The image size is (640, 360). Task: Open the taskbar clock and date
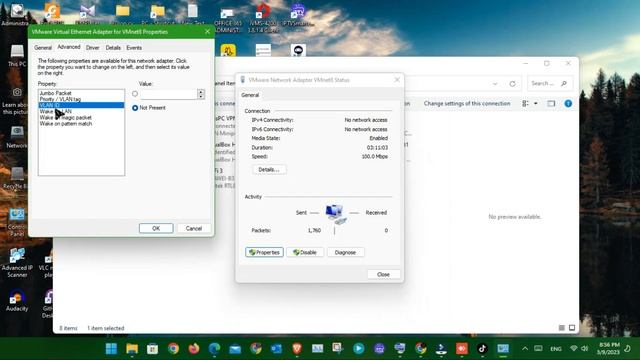coord(608,349)
